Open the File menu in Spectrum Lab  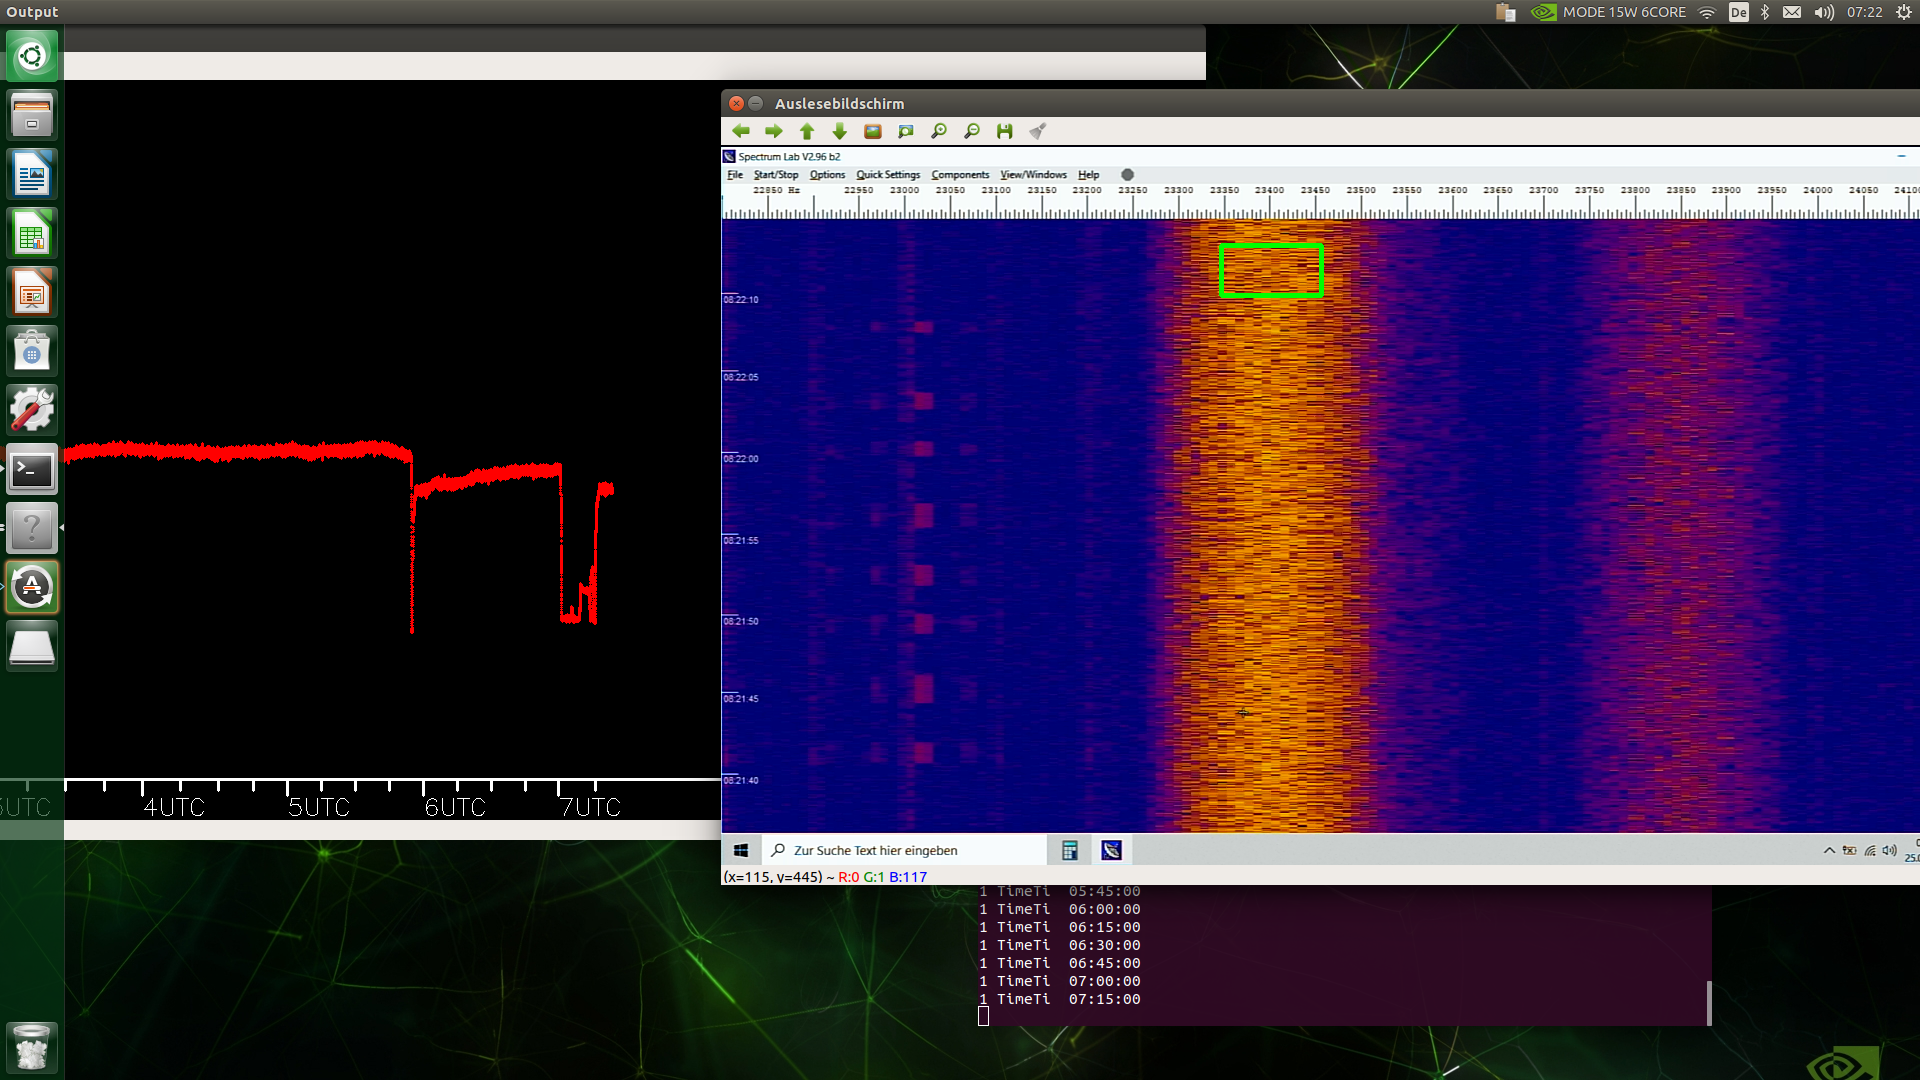click(x=735, y=175)
